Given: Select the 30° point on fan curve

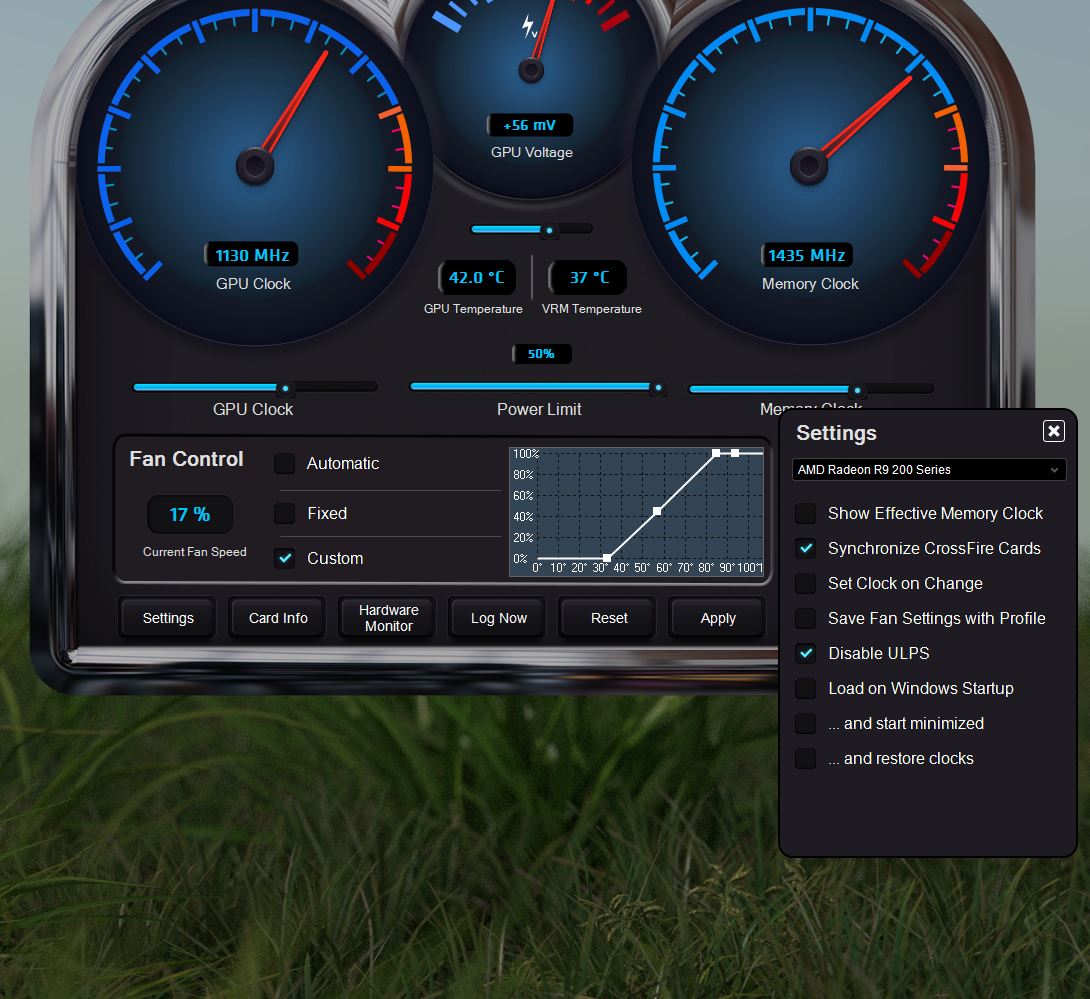Looking at the screenshot, I should coord(607,558).
